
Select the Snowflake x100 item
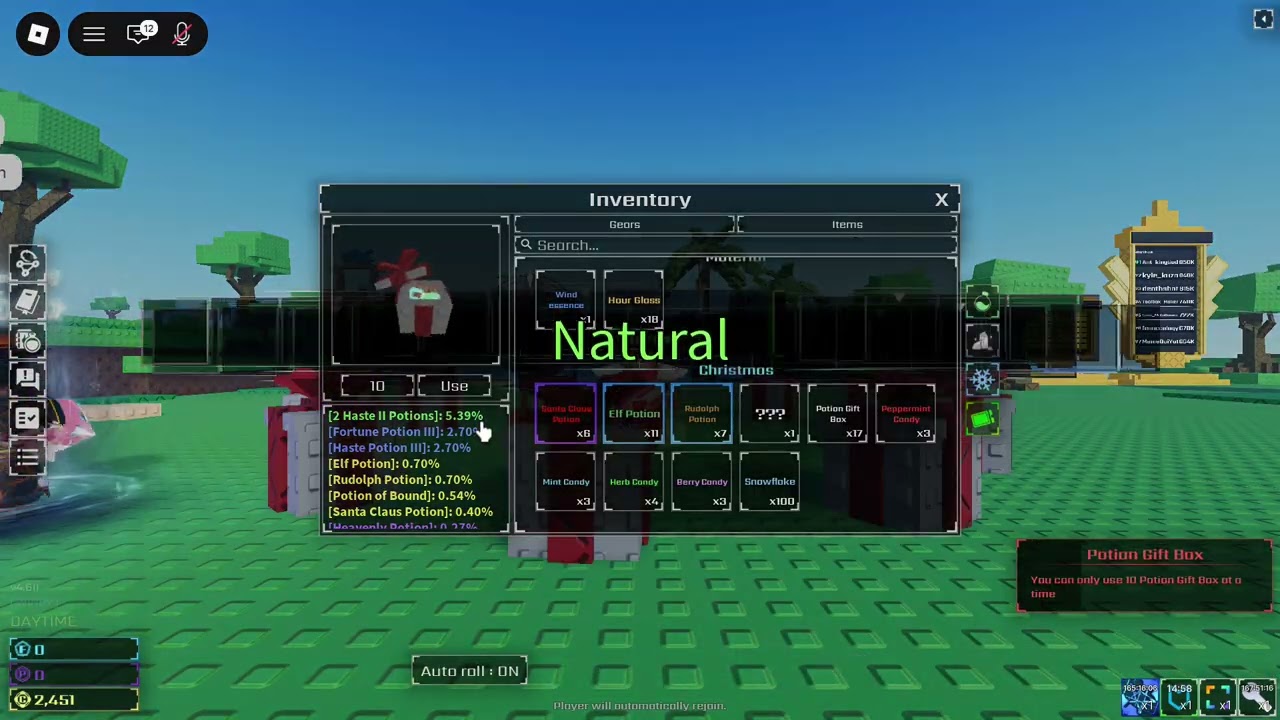770,481
